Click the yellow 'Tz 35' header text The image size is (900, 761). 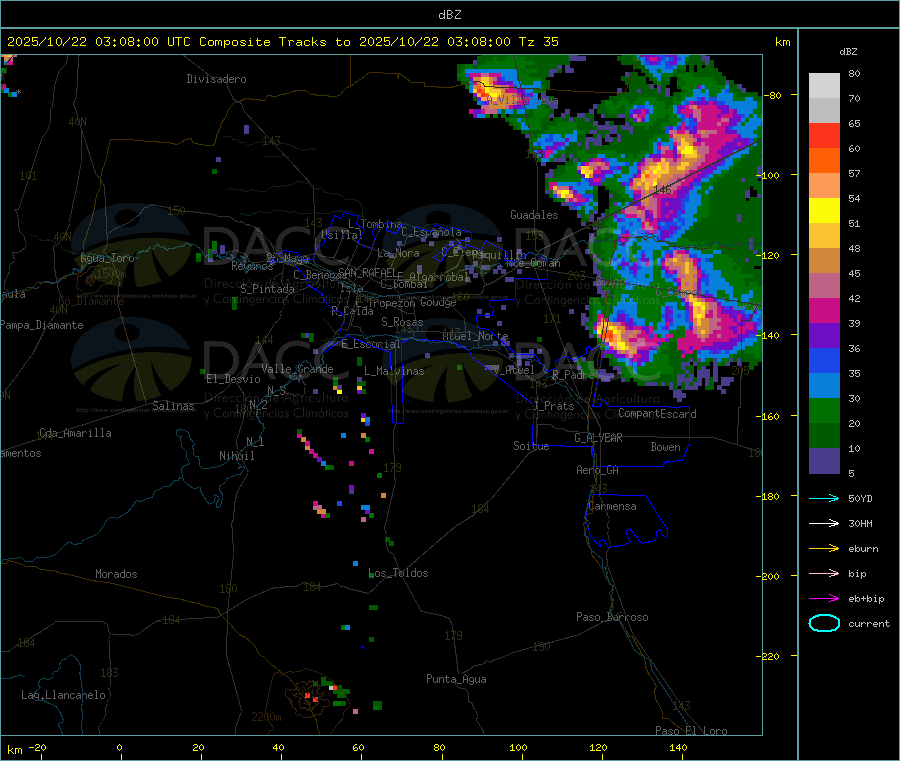pos(538,42)
